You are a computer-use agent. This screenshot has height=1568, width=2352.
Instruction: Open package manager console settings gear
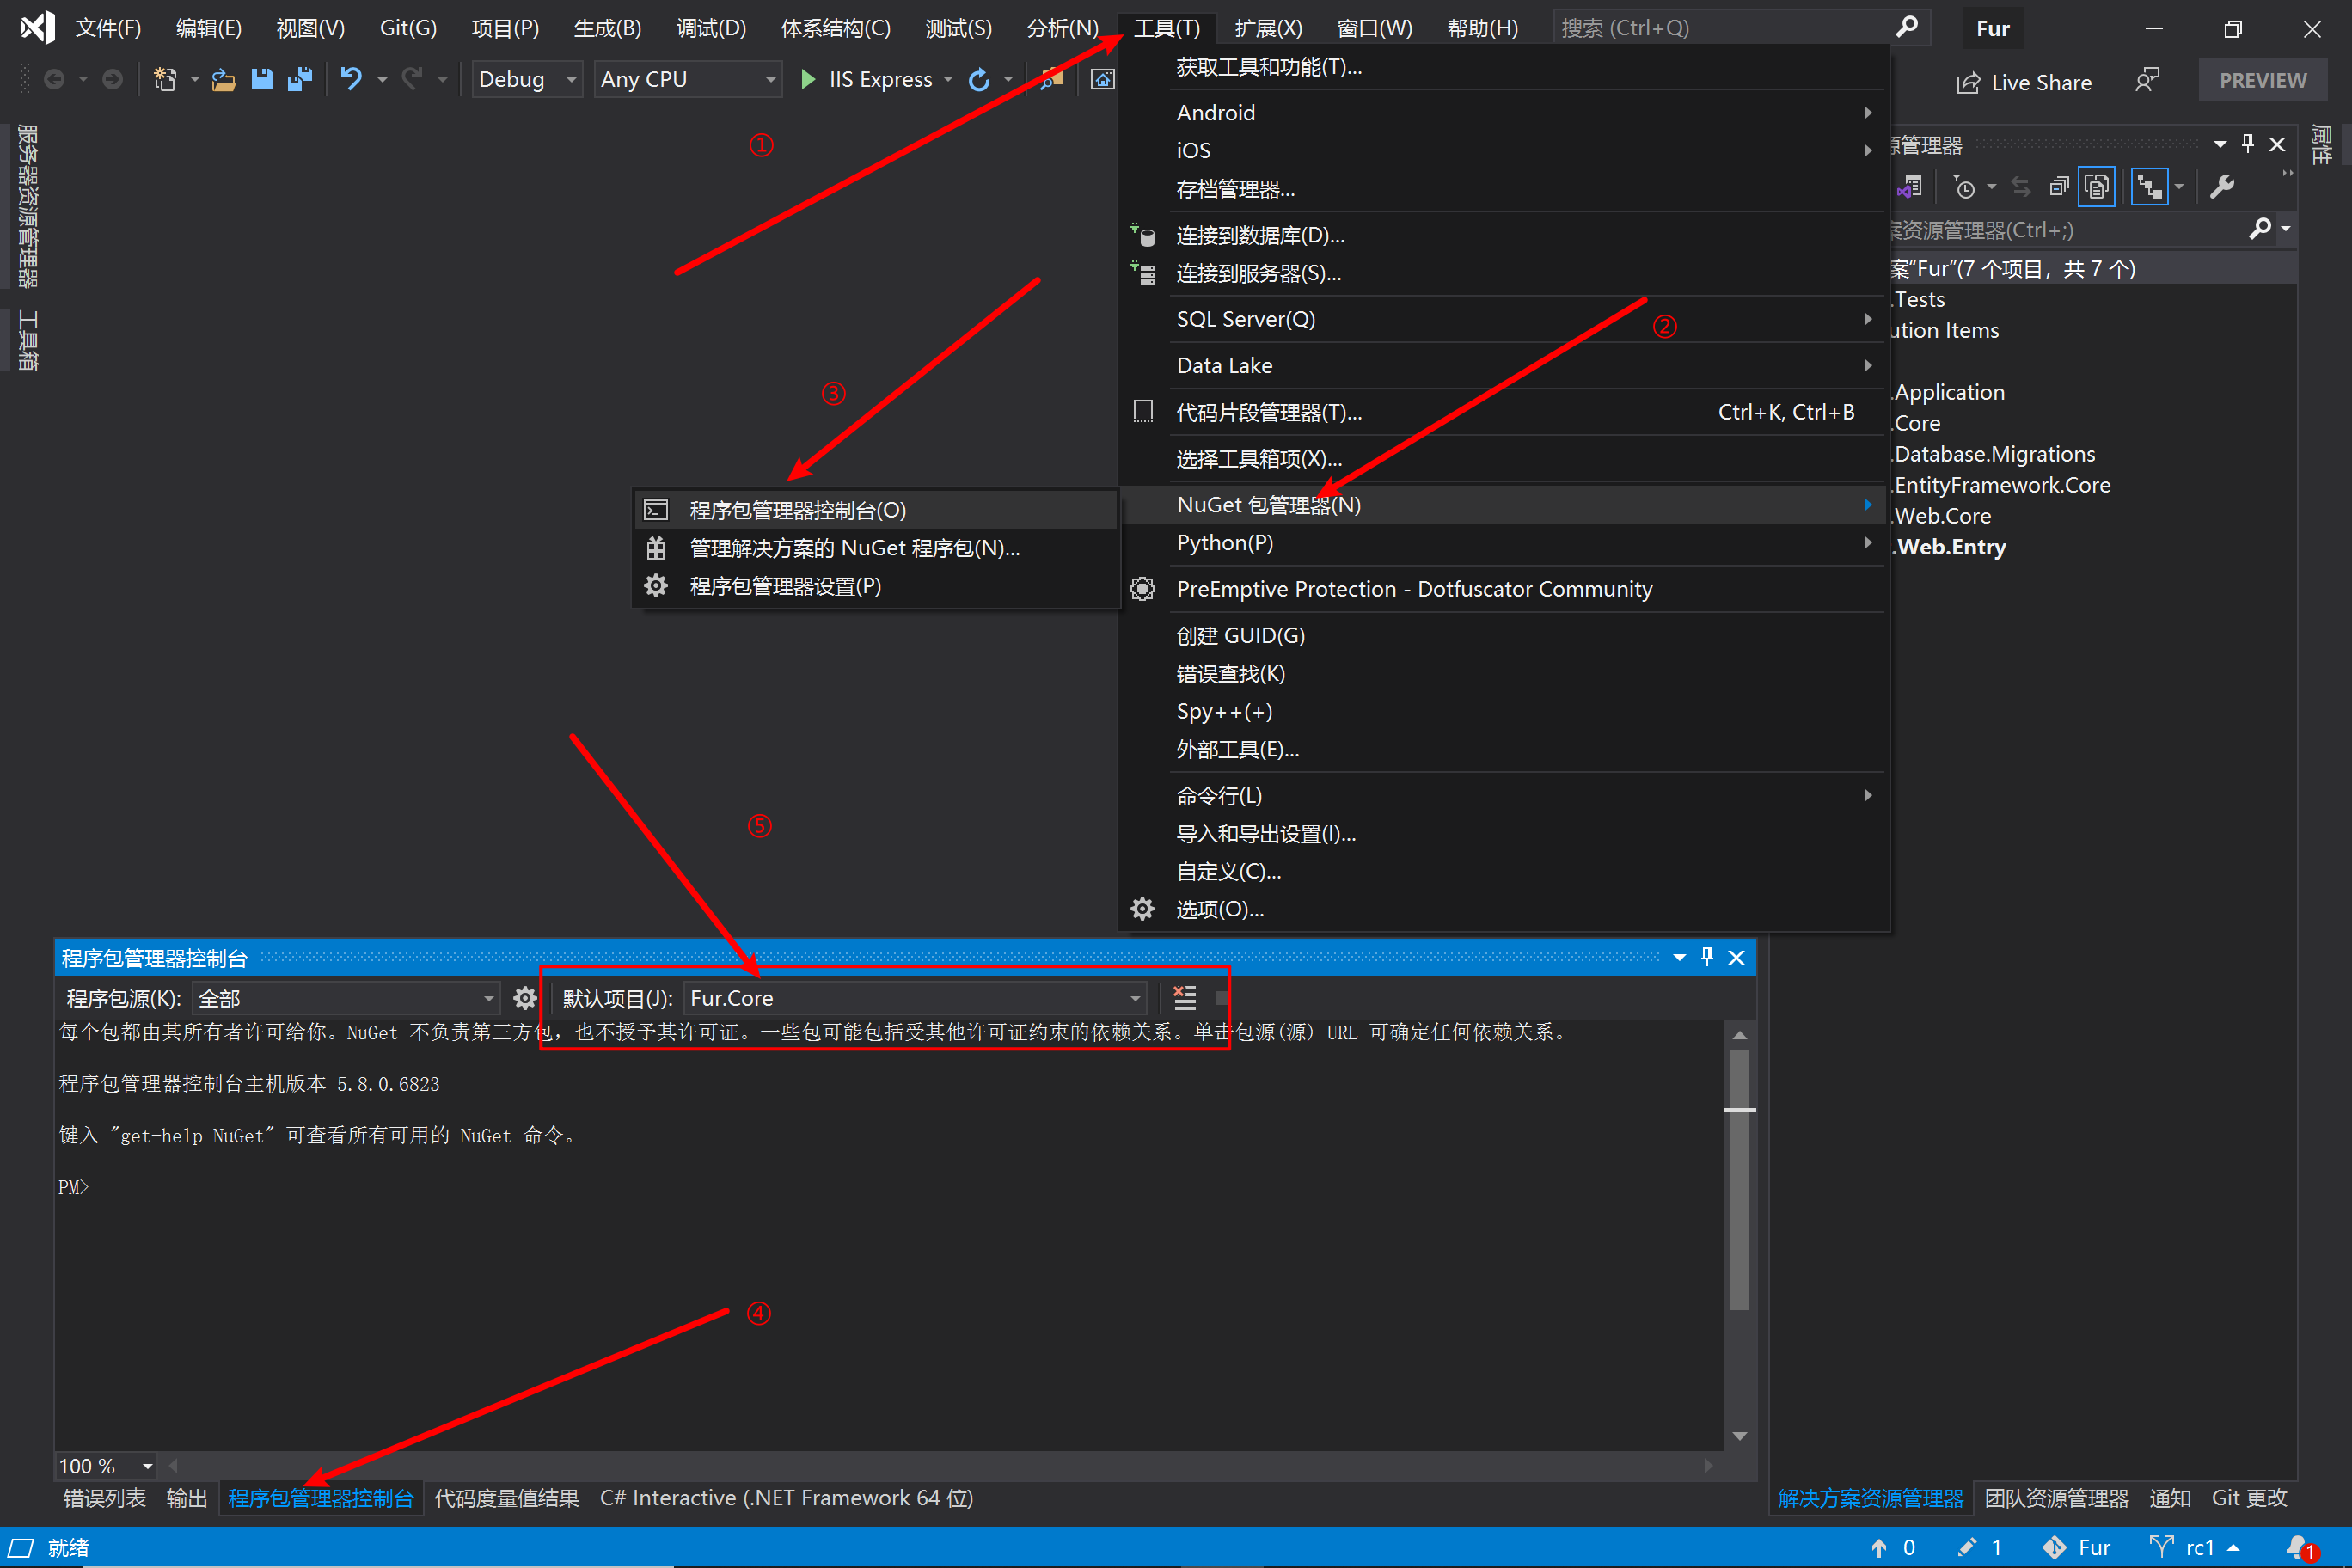(x=524, y=997)
